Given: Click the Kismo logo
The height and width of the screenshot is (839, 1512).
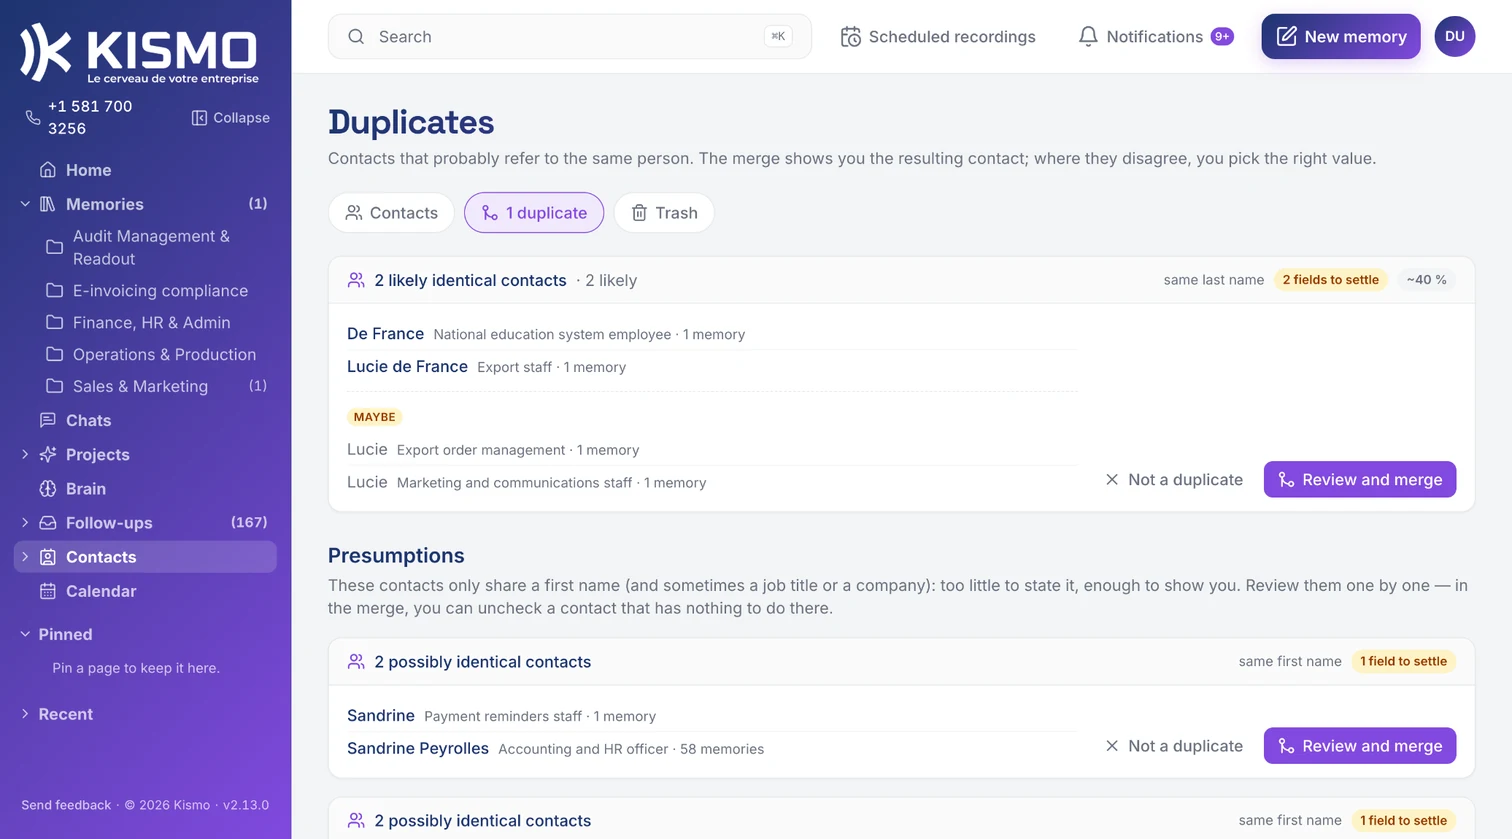Looking at the screenshot, I should (x=139, y=53).
